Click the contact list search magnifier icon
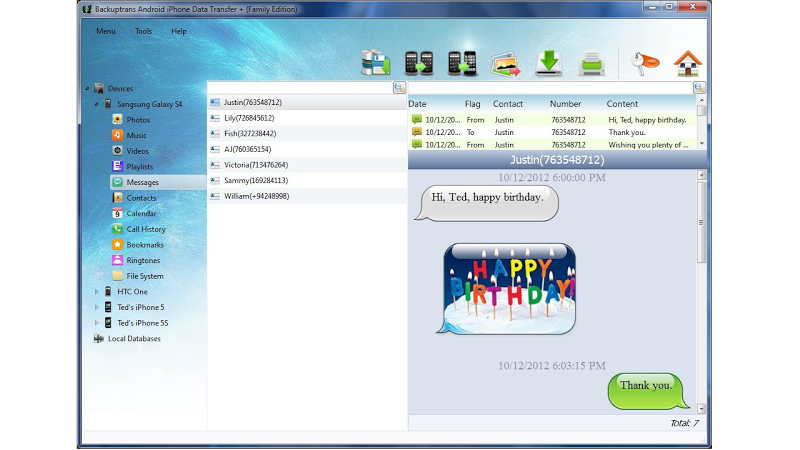The height and width of the screenshot is (450, 800). click(399, 87)
